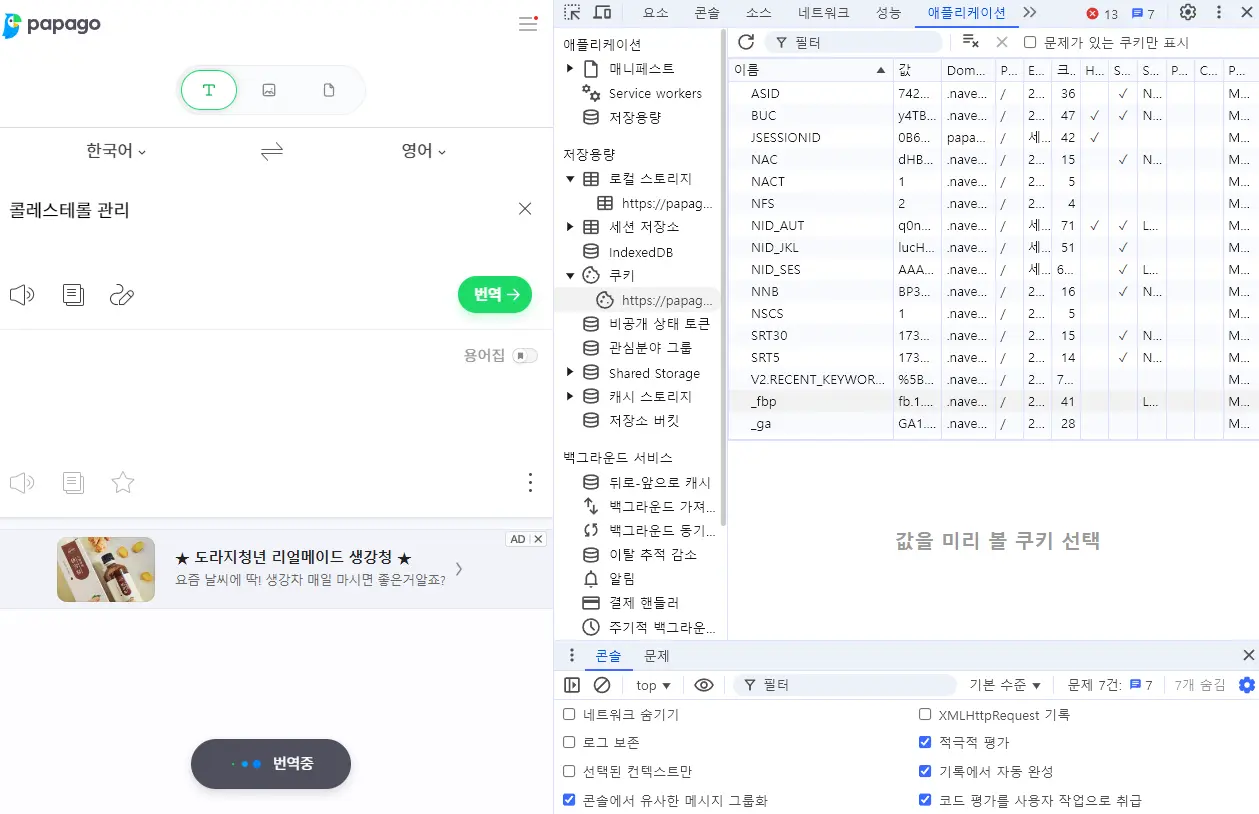
Task: Expand the 세션 저장소 tree item
Action: (570, 227)
